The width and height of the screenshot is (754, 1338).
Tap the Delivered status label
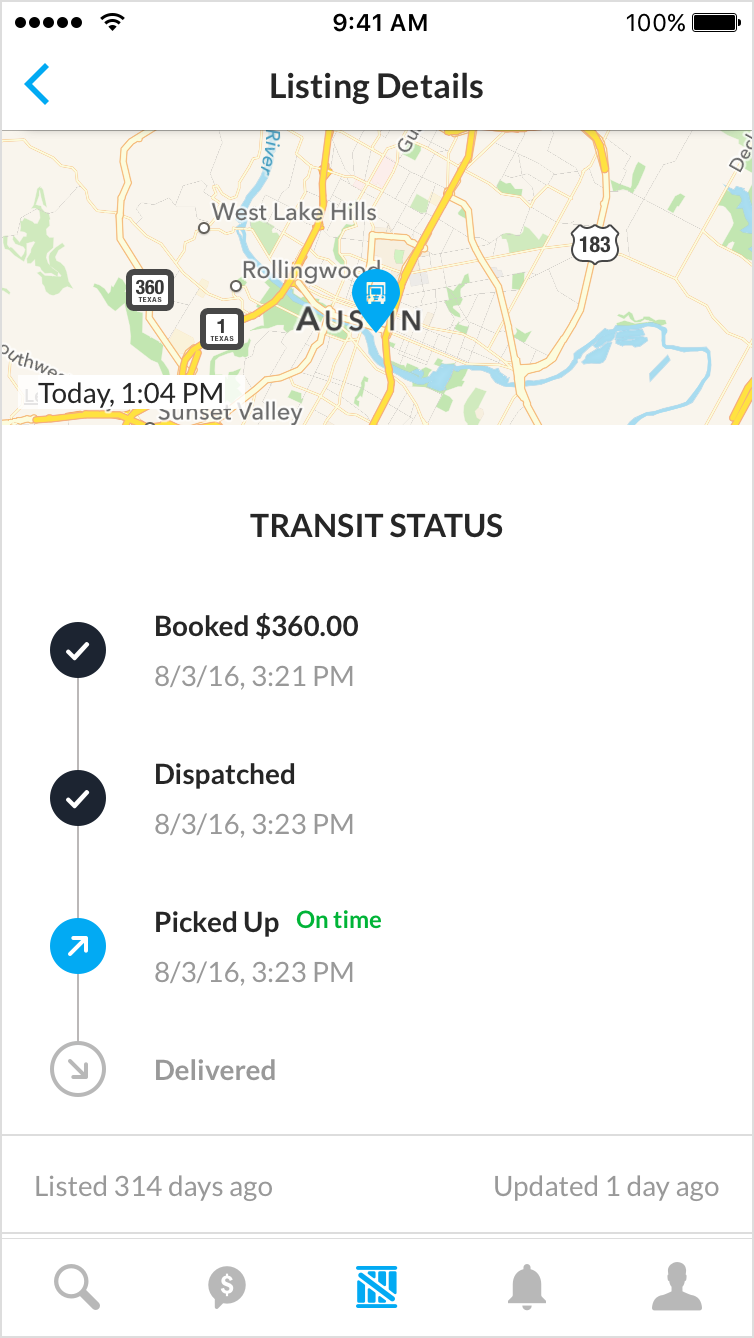[215, 1071]
